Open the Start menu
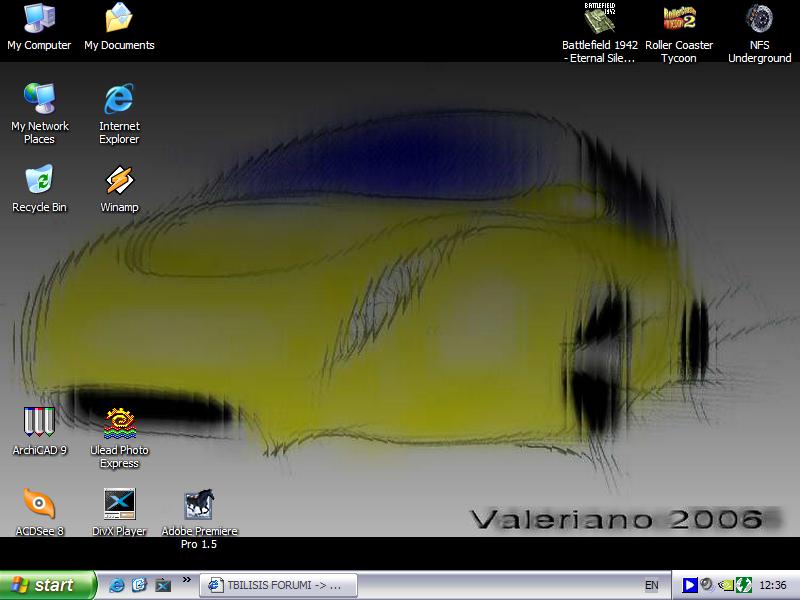The height and width of the screenshot is (600, 800). click(48, 585)
